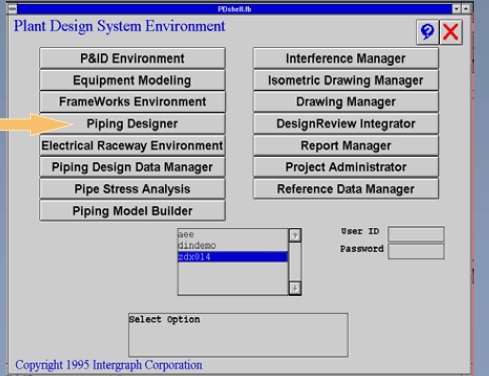Open FrameWorks Environment

tap(132, 102)
